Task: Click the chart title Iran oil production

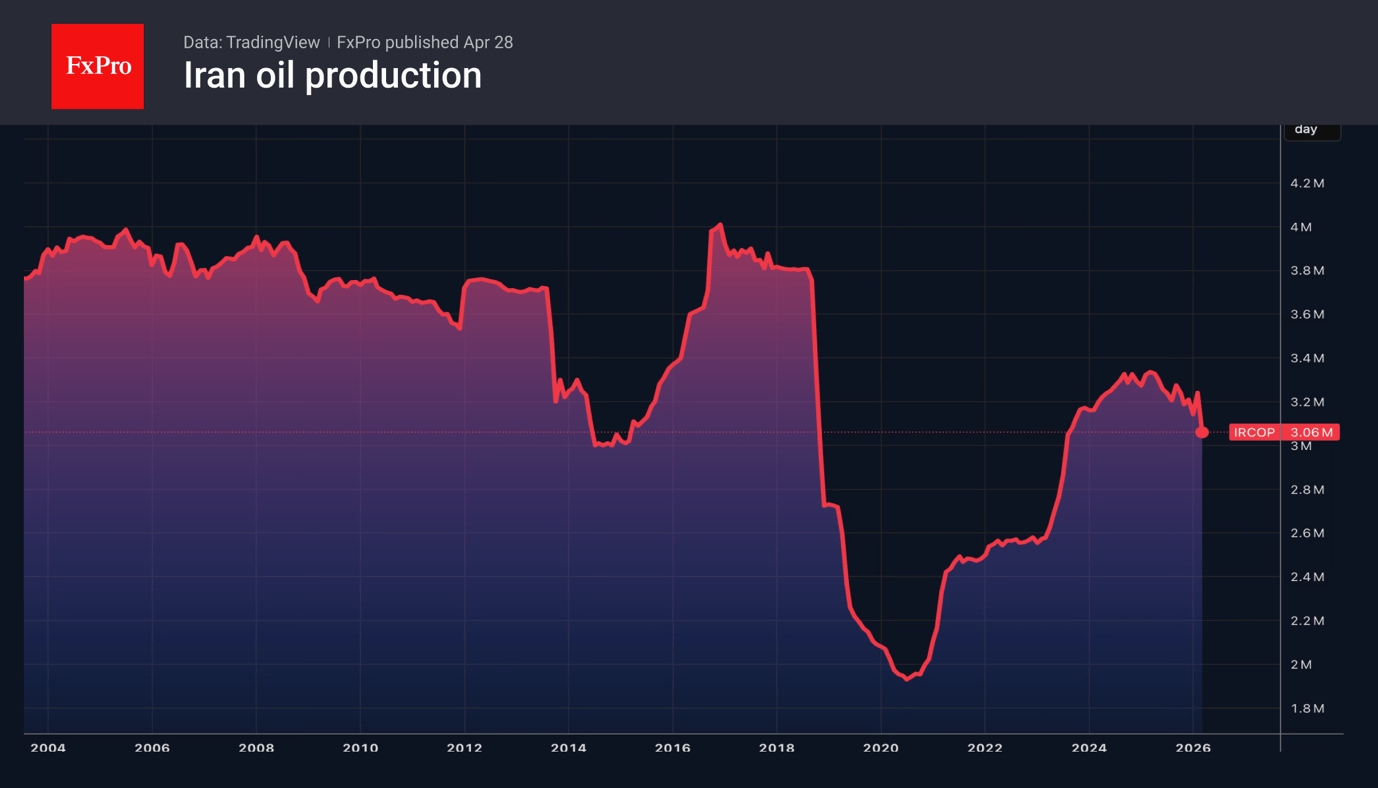Action: pyautogui.click(x=332, y=75)
